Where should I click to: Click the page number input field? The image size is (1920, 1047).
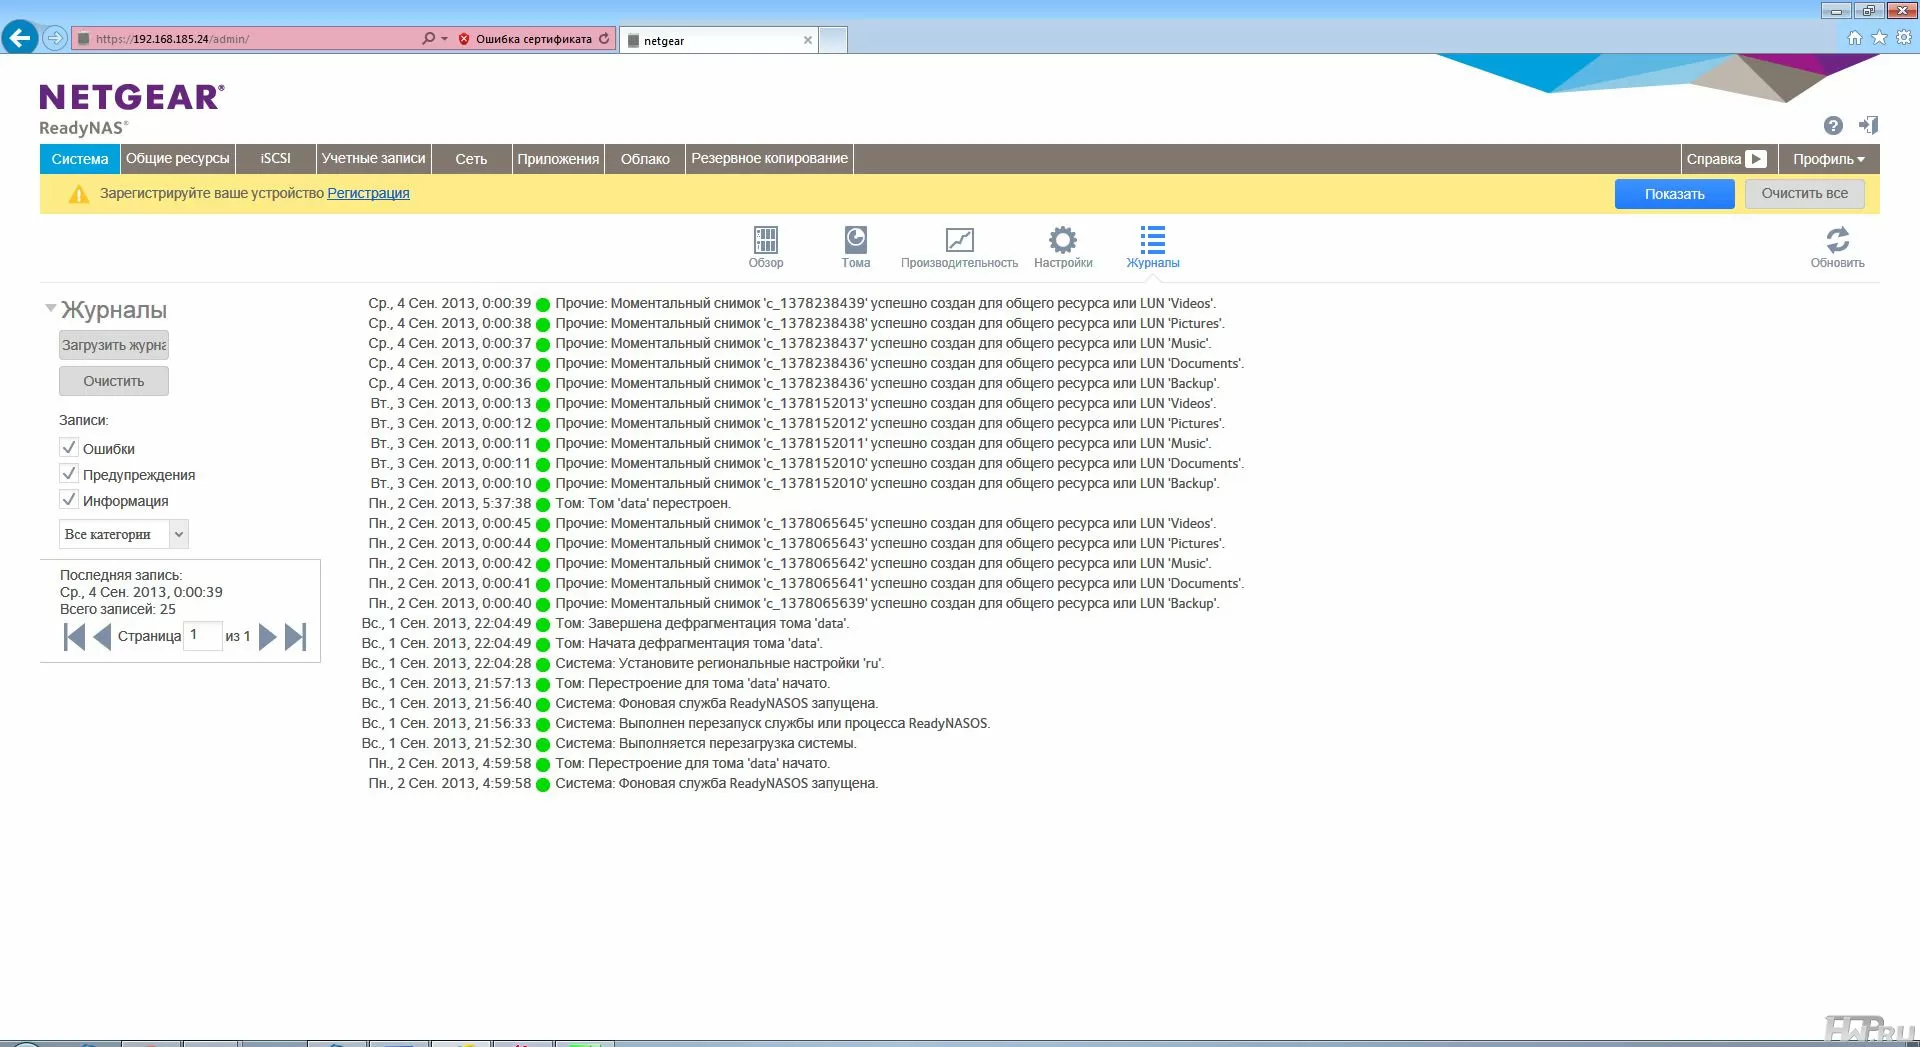(x=203, y=636)
